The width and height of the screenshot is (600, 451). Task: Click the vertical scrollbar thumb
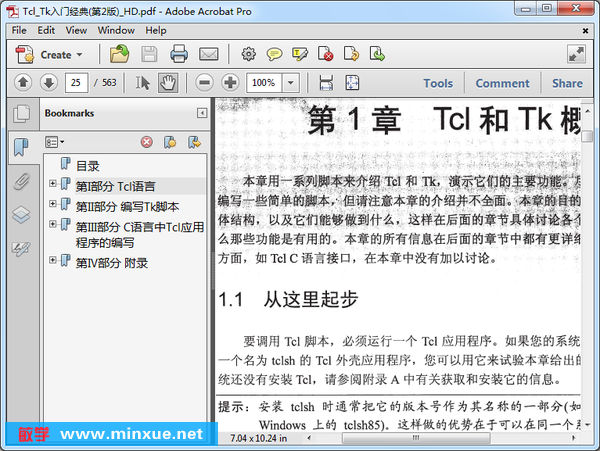click(x=587, y=136)
